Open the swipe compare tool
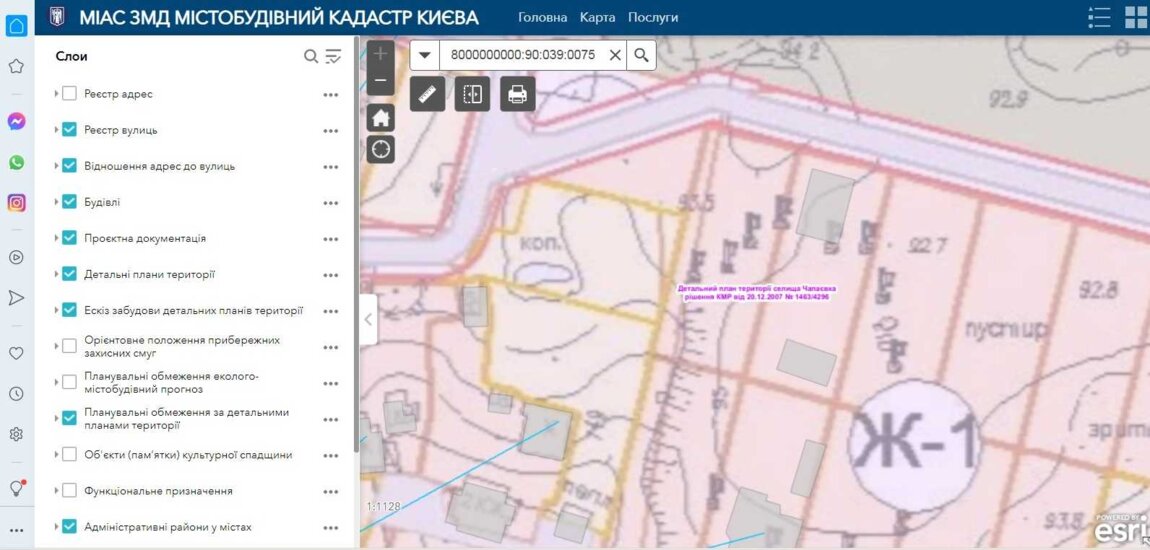 coord(472,94)
